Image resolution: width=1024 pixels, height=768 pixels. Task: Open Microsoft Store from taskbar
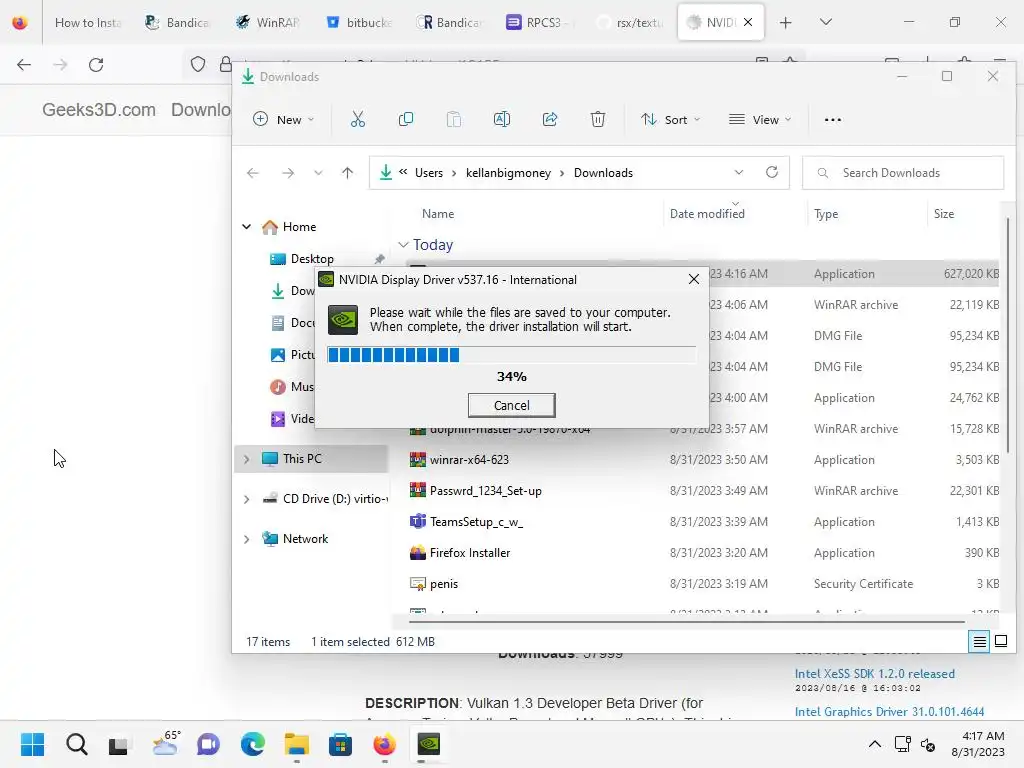(x=340, y=744)
